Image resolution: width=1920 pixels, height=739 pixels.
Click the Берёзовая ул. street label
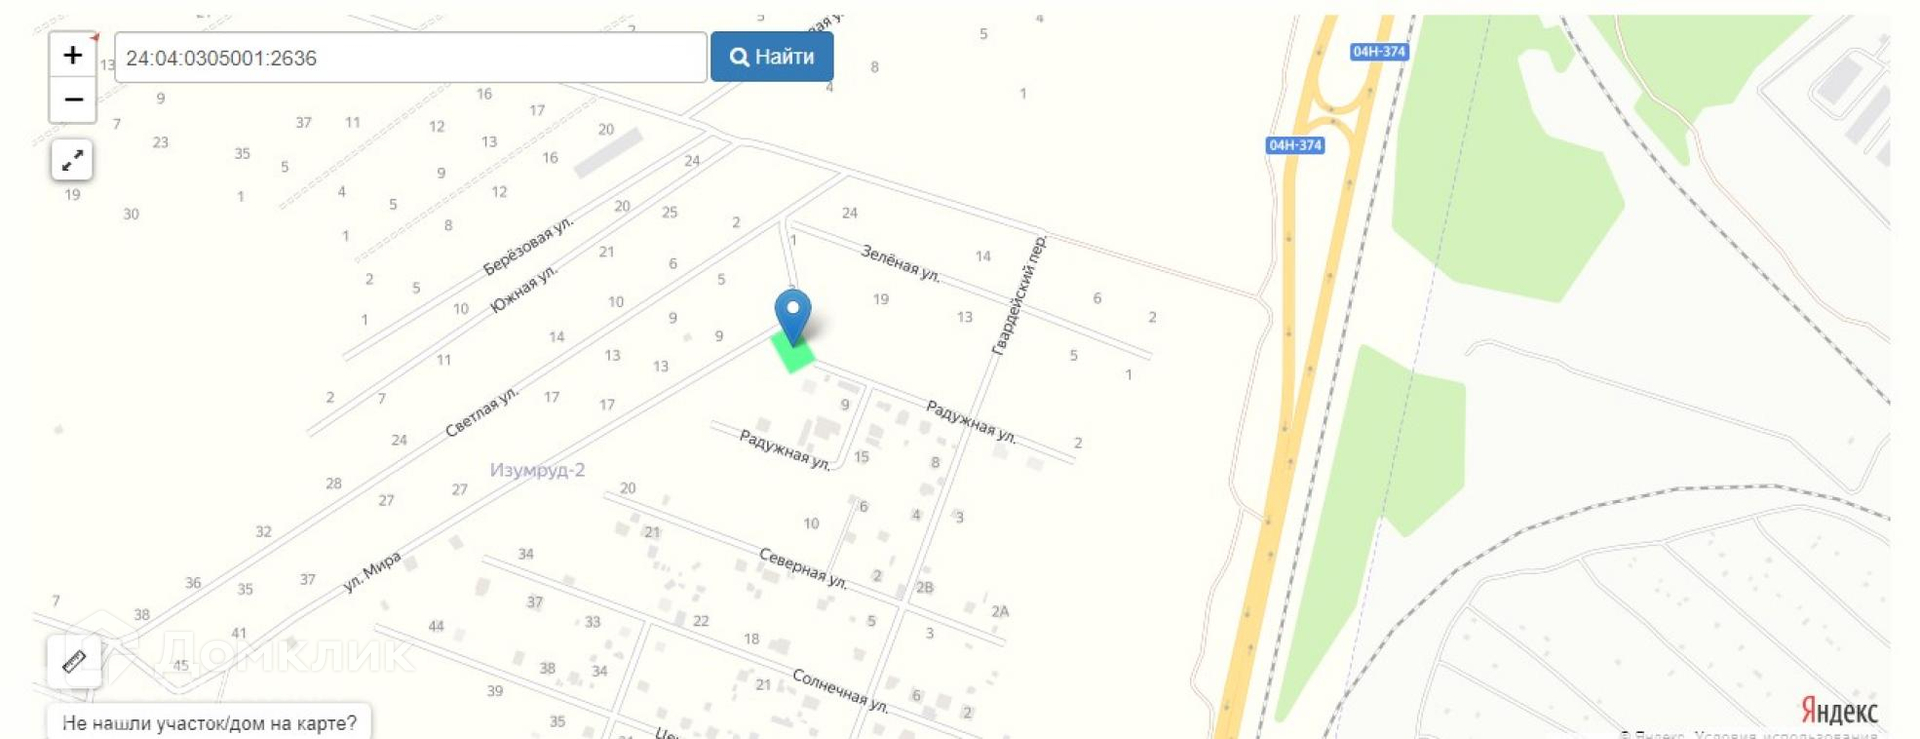click(x=528, y=246)
